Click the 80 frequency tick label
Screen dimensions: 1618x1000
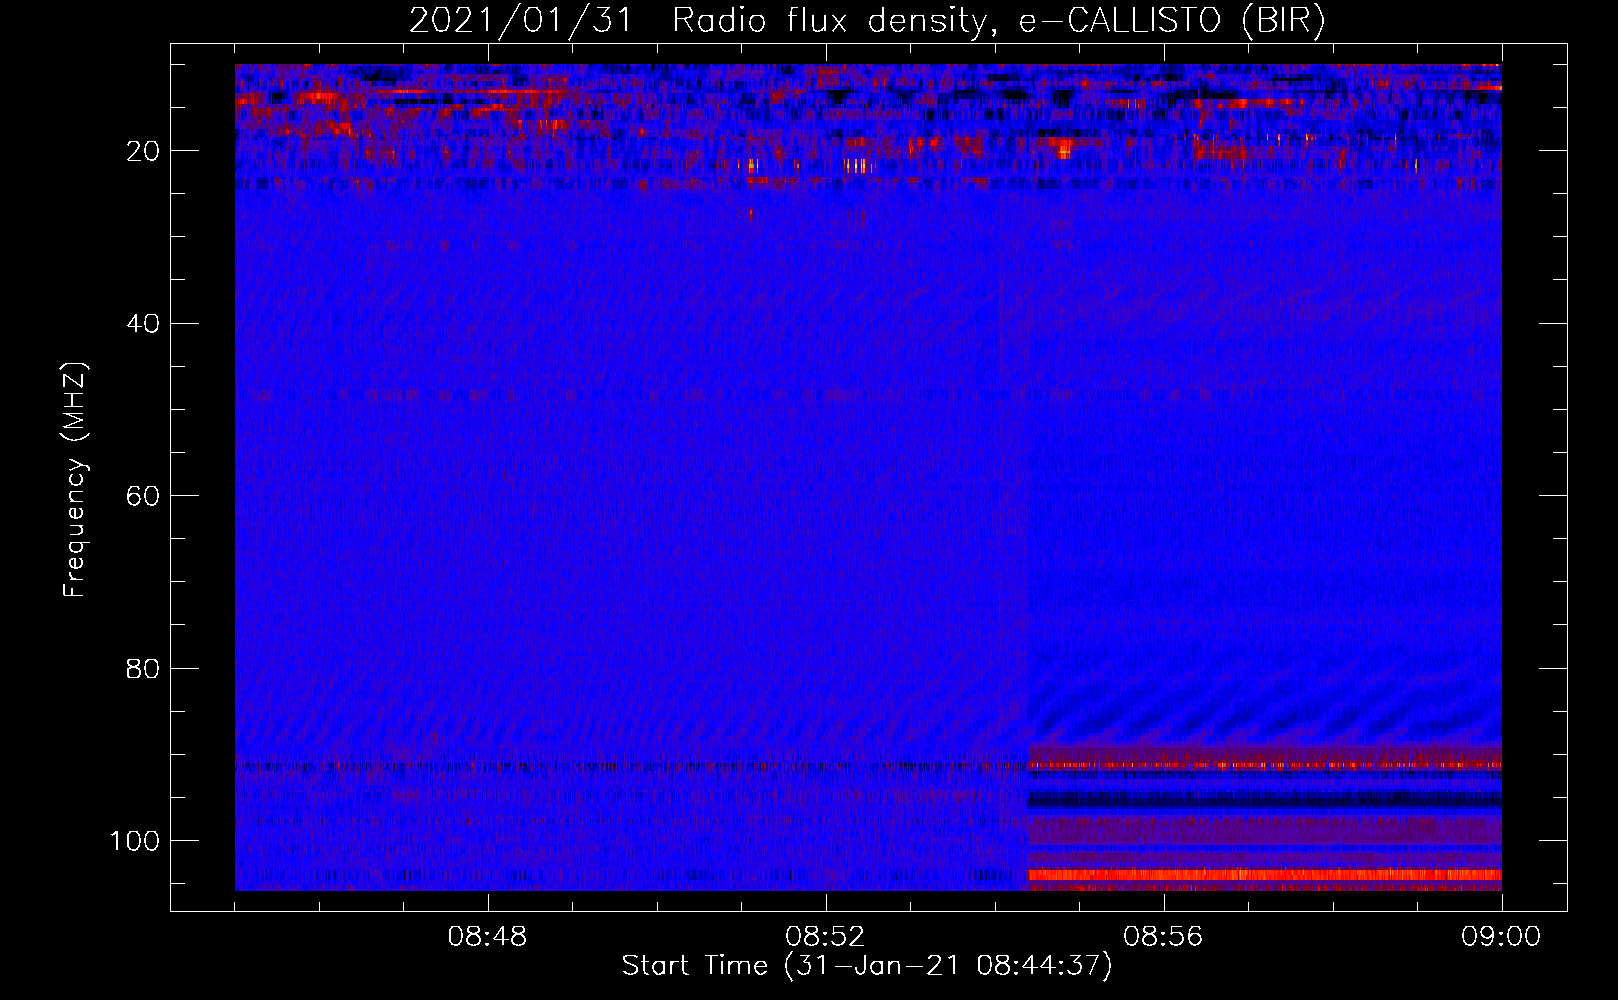click(144, 669)
